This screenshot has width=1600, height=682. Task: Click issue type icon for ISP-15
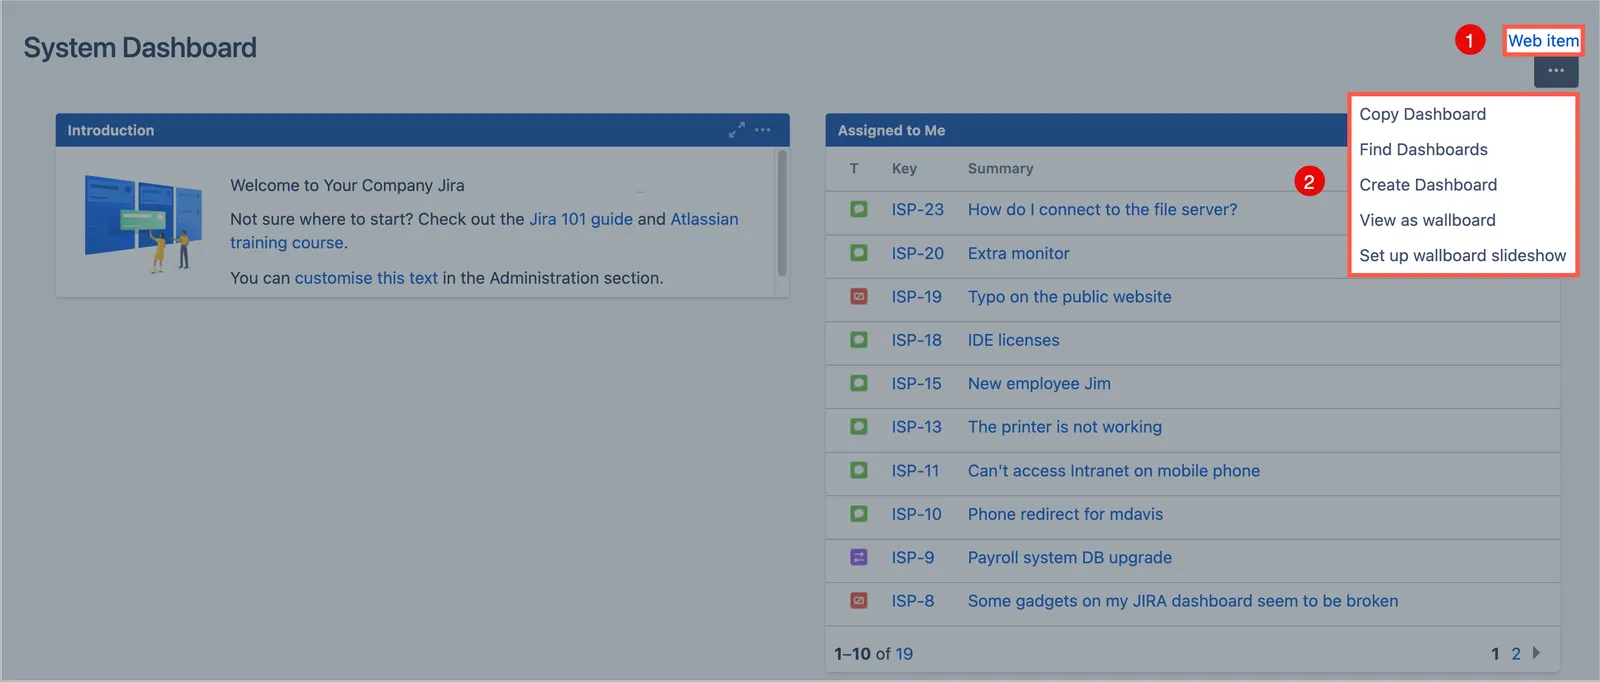(859, 383)
